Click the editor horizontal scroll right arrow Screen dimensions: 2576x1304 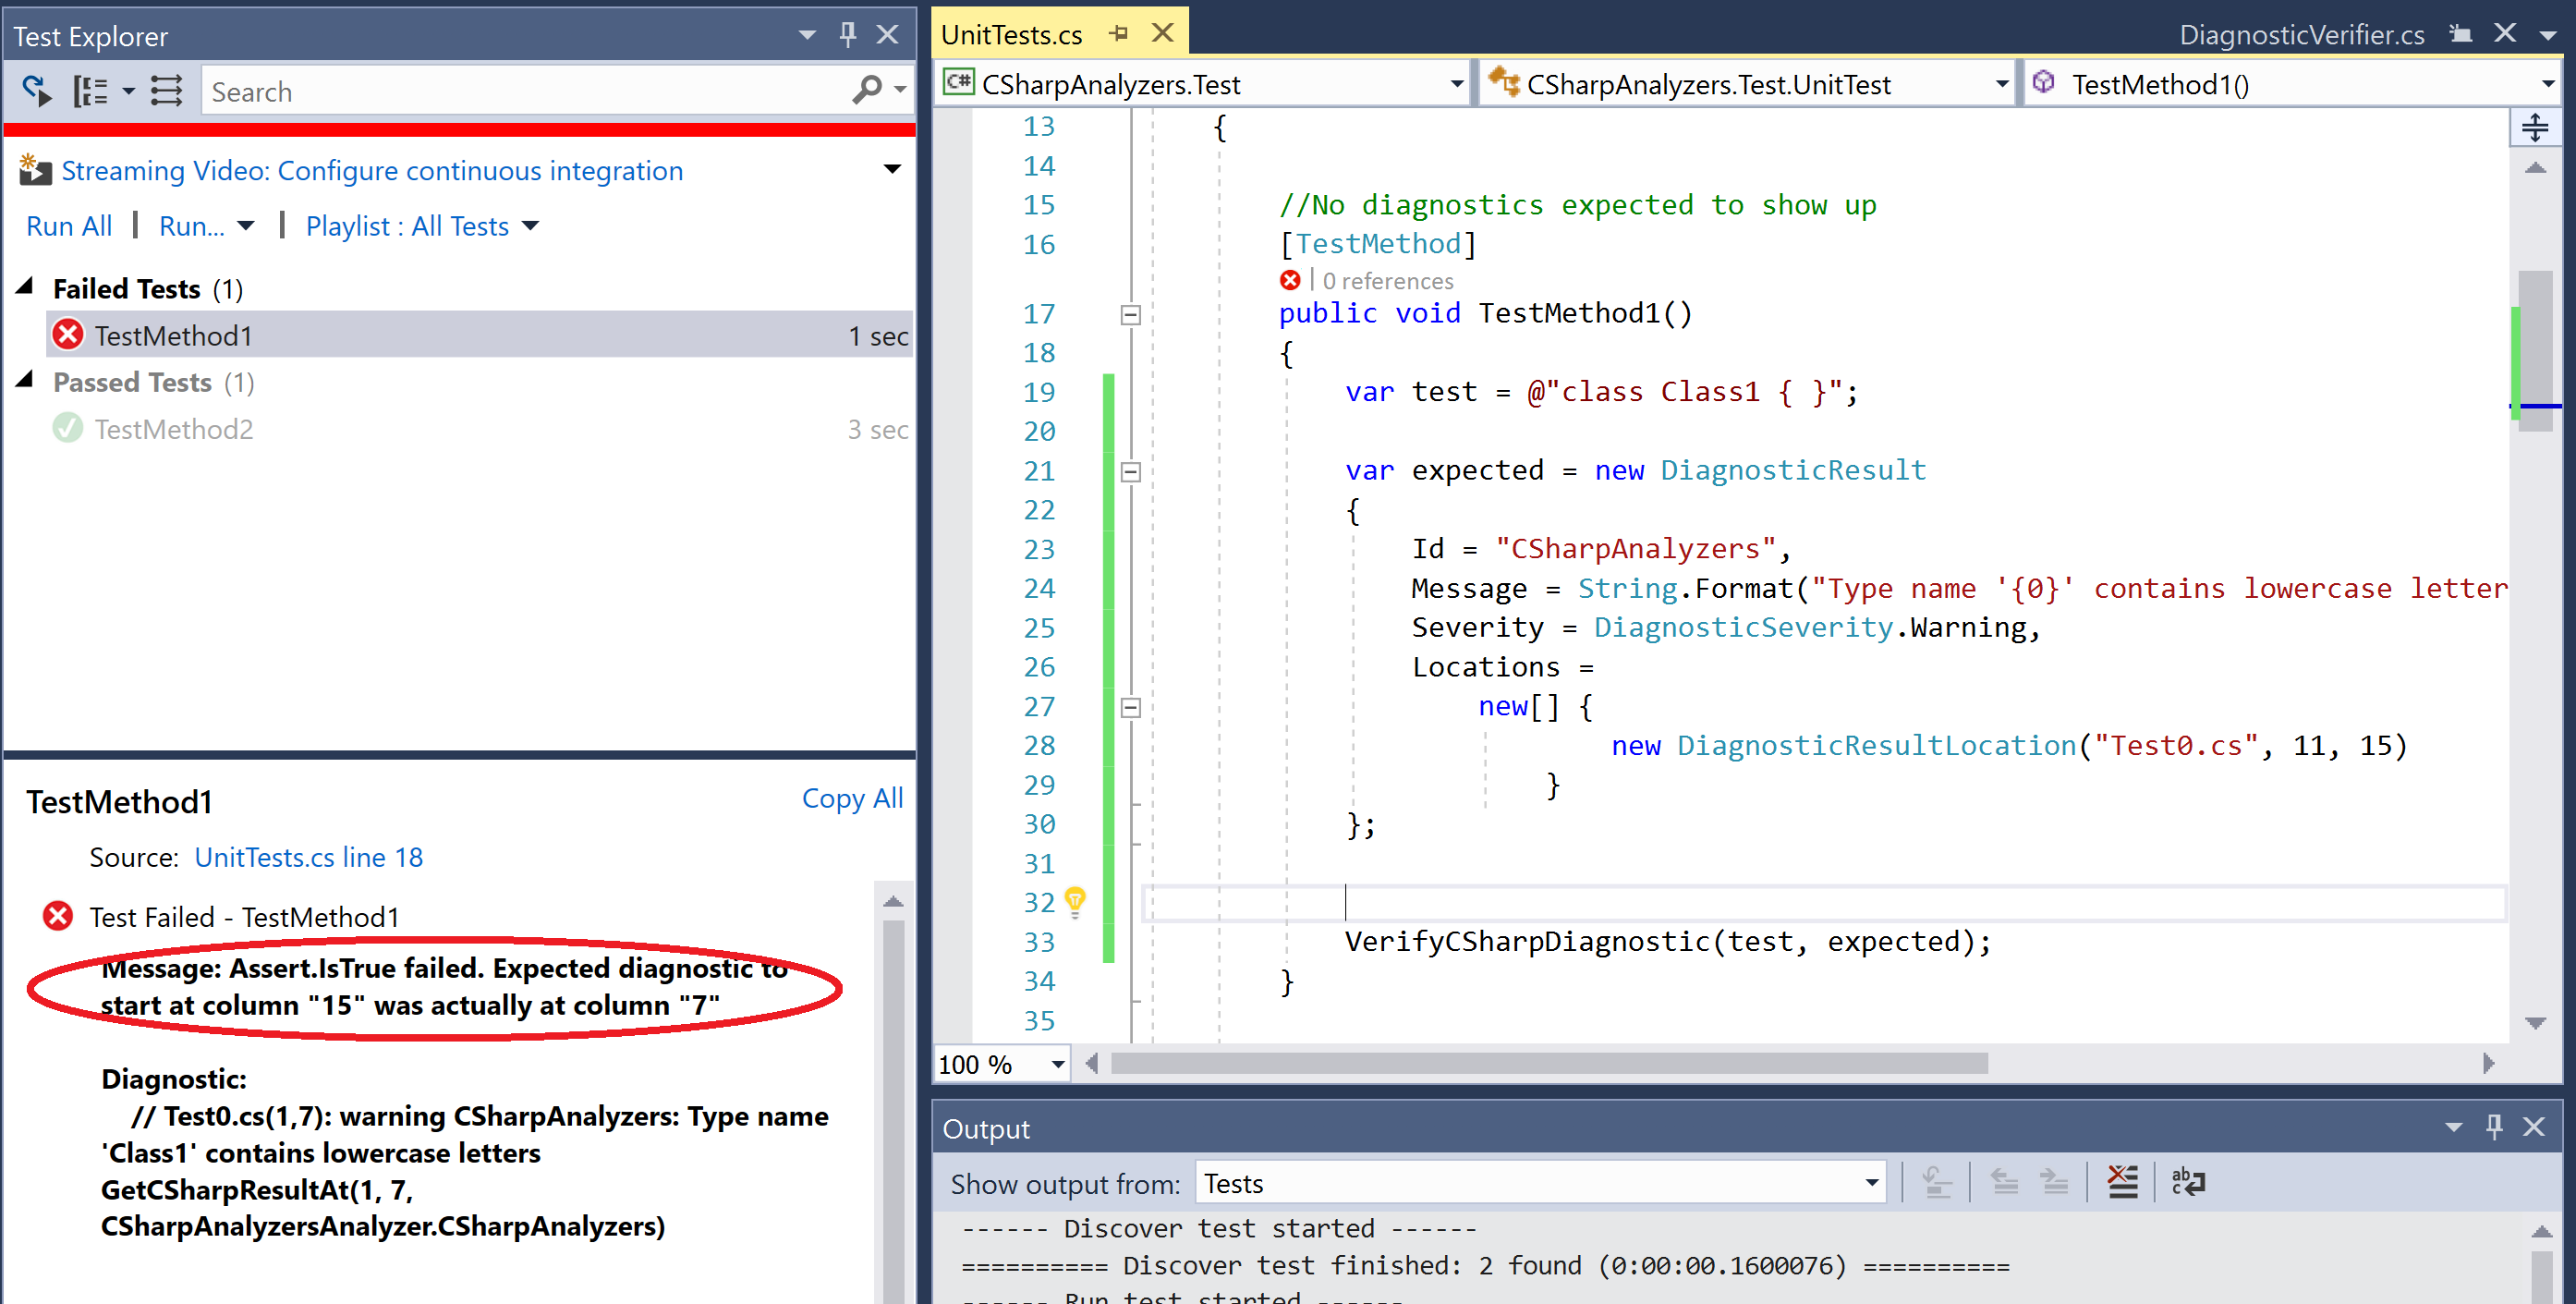click(x=2489, y=1063)
